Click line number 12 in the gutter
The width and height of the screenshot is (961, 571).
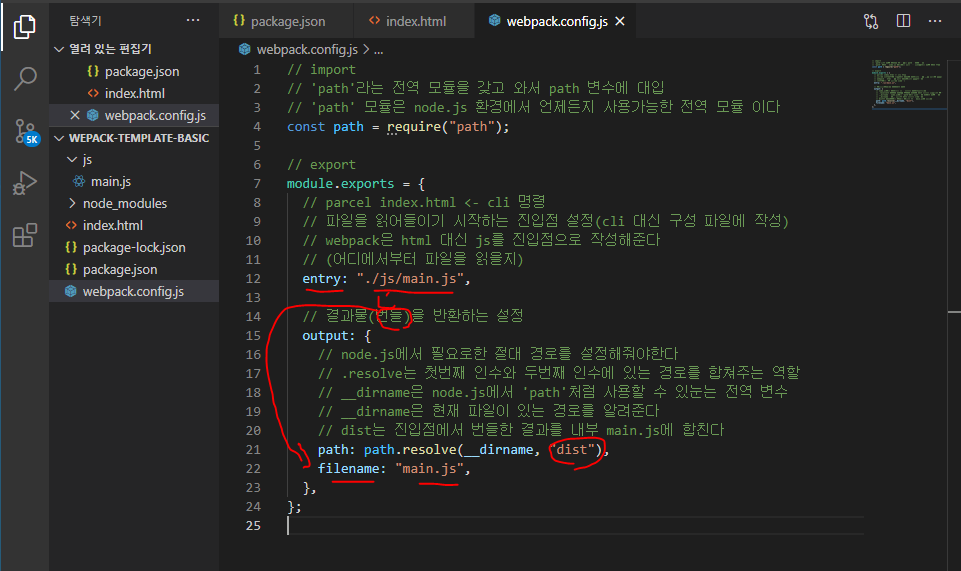(x=253, y=279)
